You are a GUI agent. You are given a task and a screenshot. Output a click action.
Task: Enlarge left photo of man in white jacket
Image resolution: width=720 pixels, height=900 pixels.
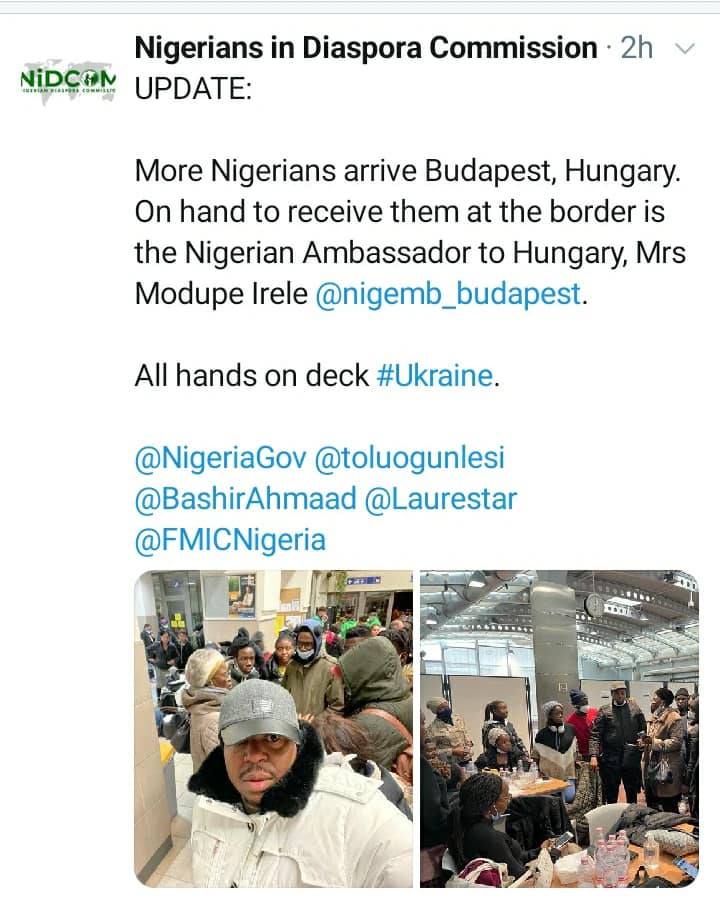[x=273, y=729]
